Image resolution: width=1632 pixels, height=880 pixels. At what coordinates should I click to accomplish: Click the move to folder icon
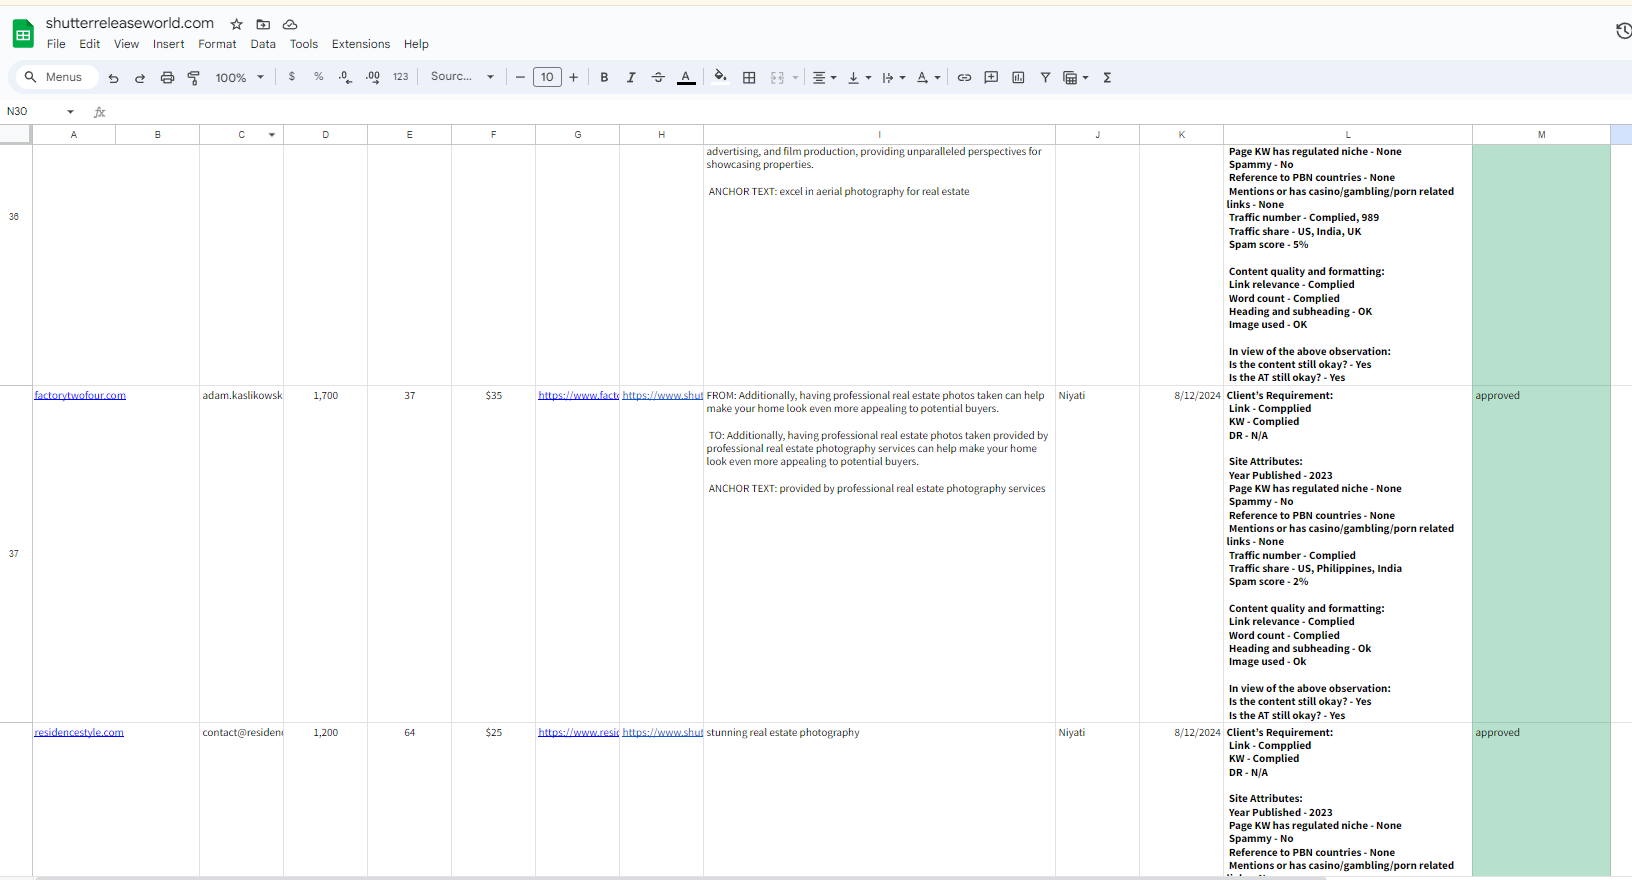tap(263, 24)
